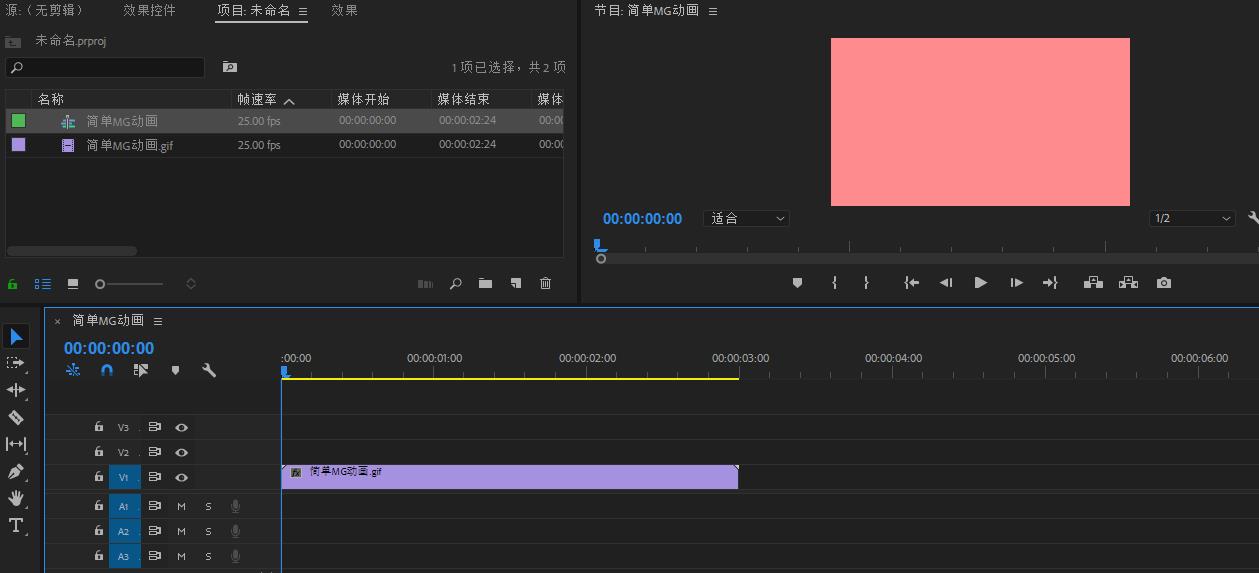1259x573 pixels.
Task: Switch Project panel to Icon view
Action: tap(73, 284)
